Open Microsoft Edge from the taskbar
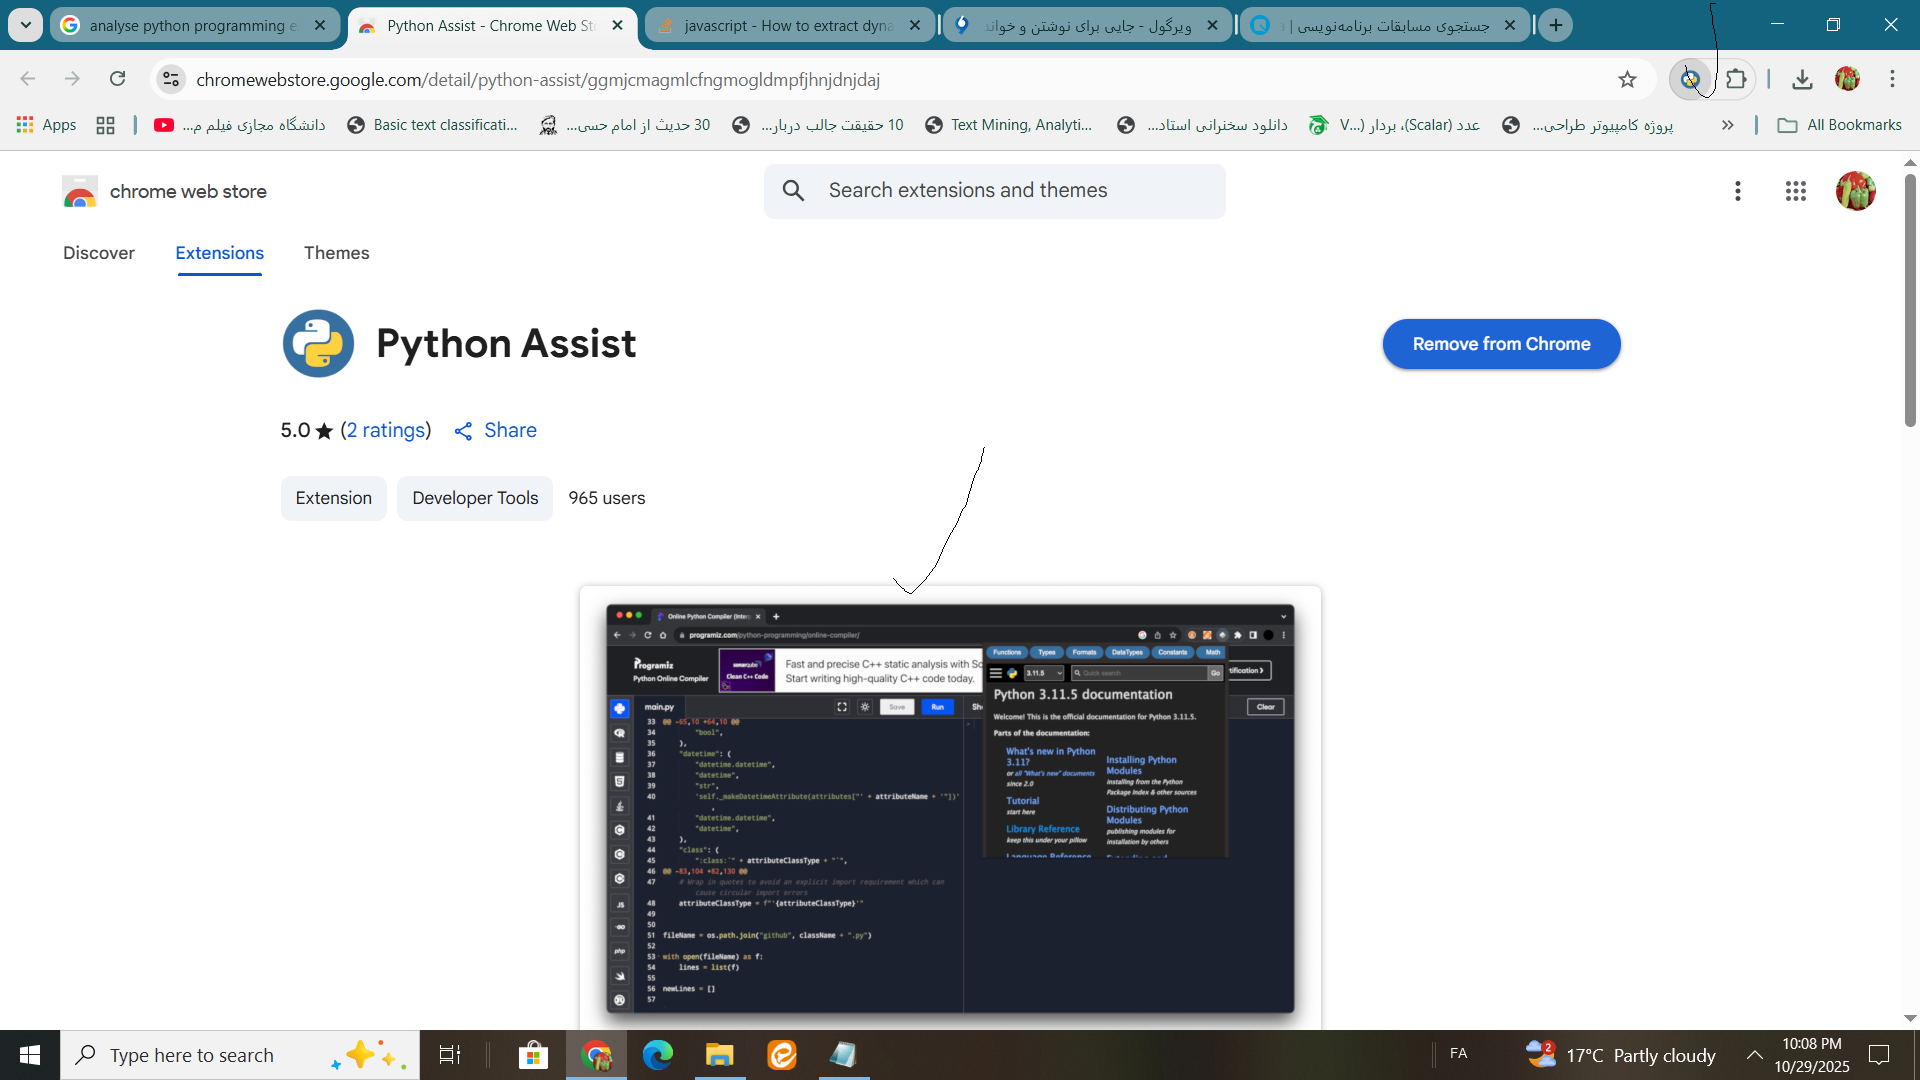This screenshot has width=1920, height=1080. pos(657,1055)
